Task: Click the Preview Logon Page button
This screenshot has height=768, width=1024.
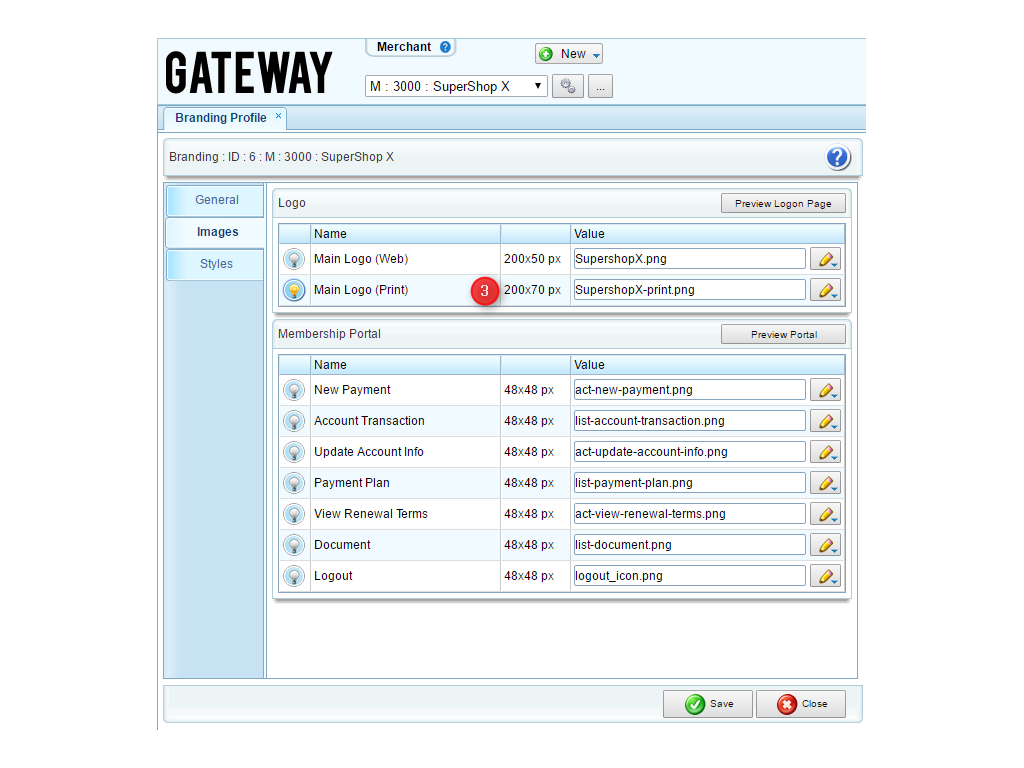Action: pyautogui.click(x=783, y=203)
